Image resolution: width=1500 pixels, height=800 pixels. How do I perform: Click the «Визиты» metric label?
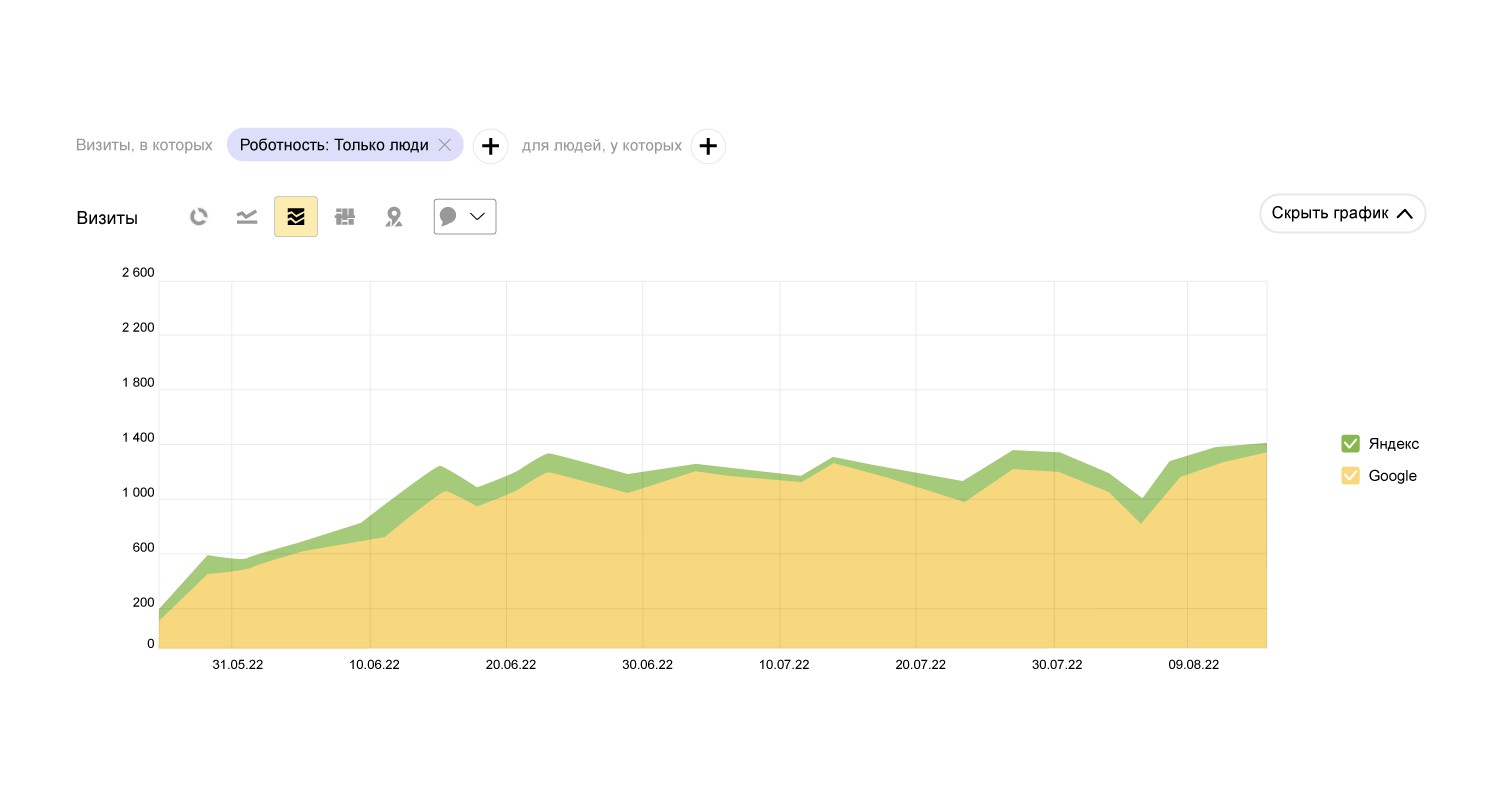point(107,218)
